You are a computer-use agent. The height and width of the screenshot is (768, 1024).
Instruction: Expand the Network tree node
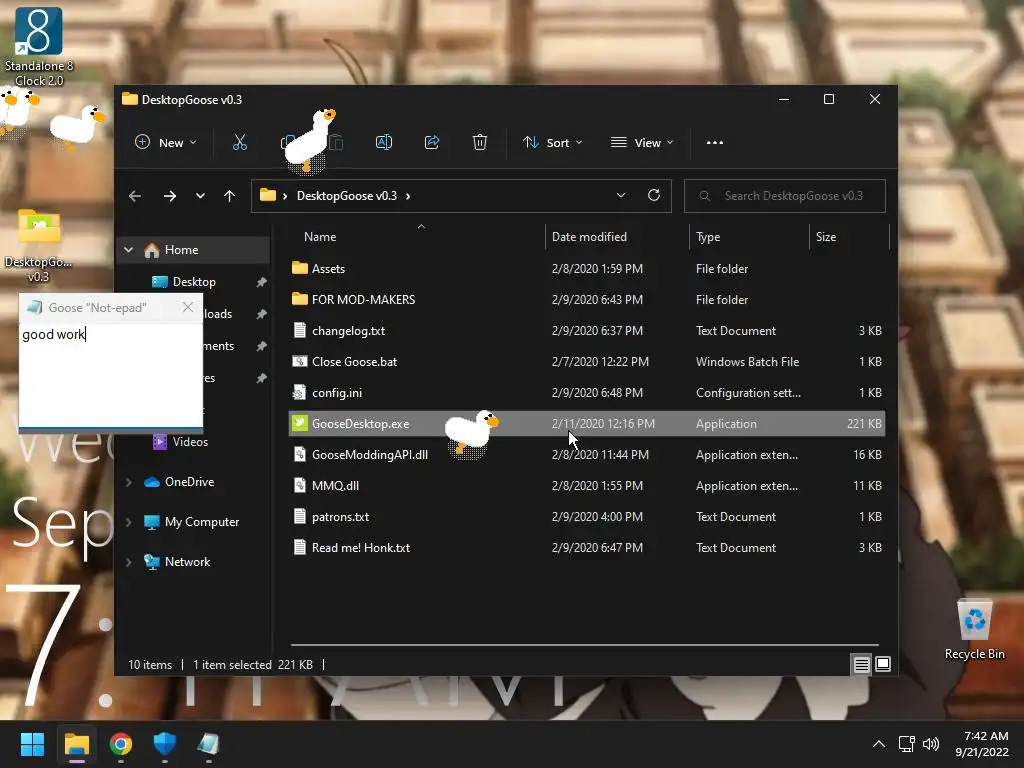pos(129,562)
